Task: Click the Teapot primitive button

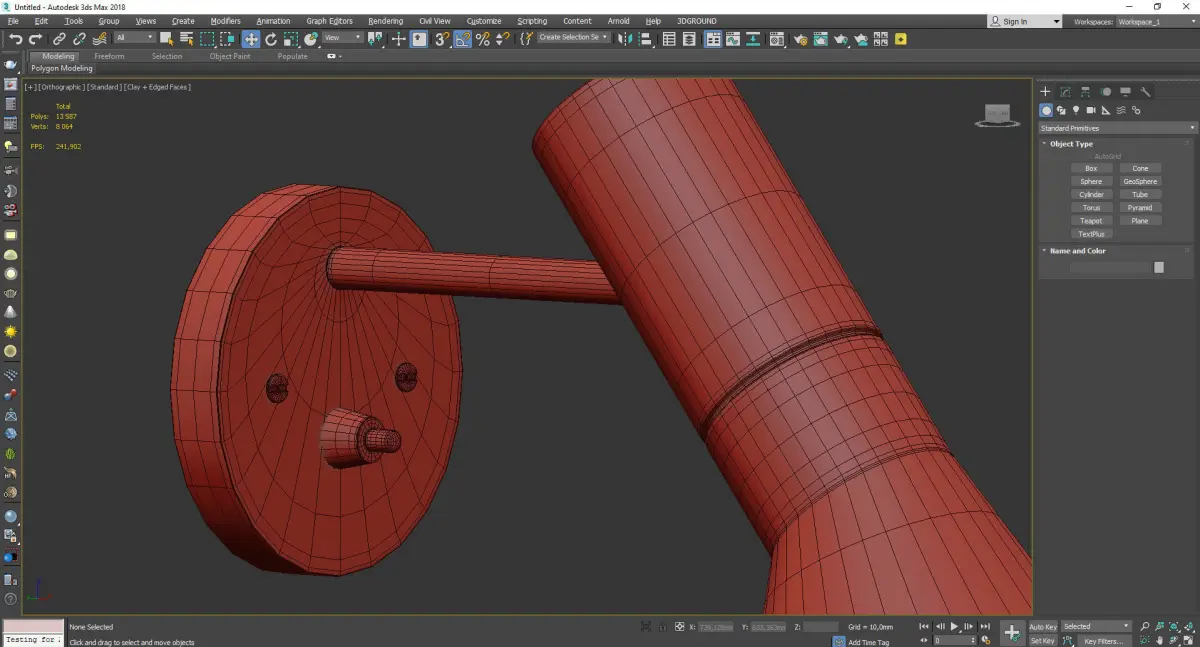Action: 1091,221
